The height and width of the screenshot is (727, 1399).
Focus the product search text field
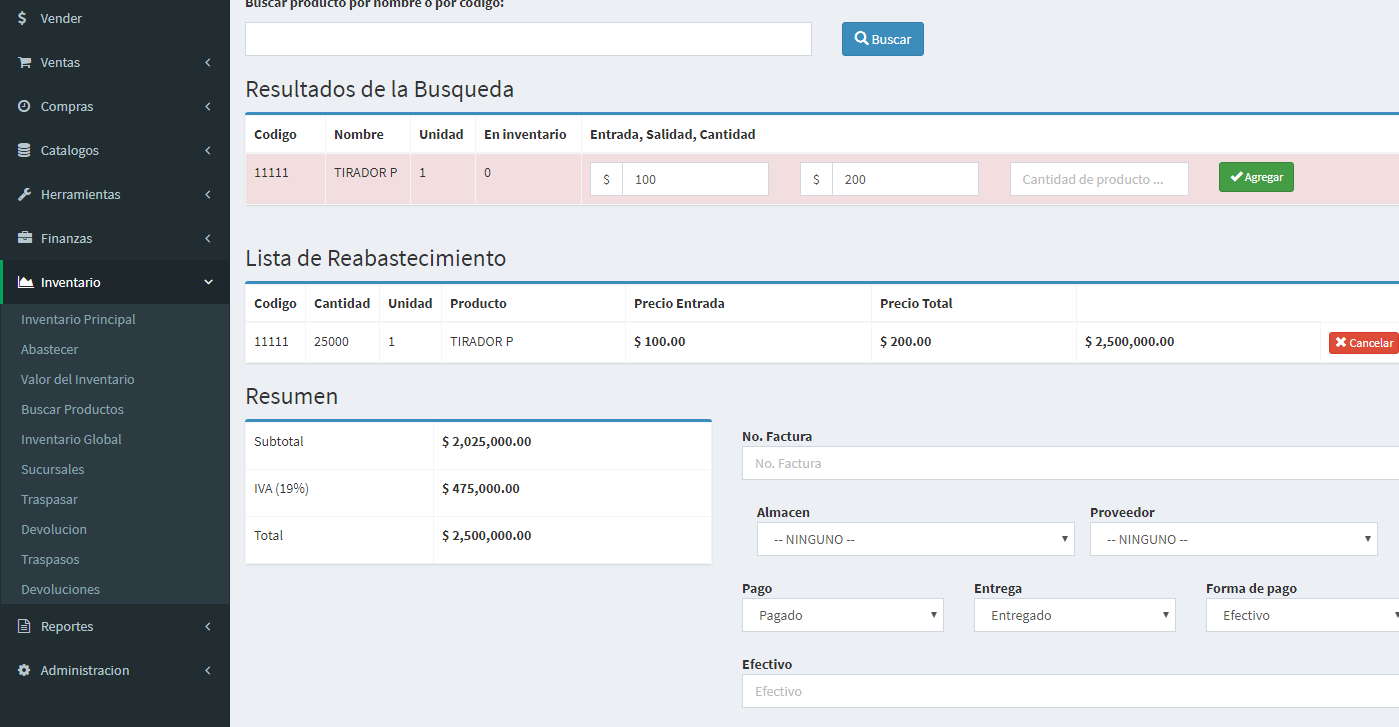(x=528, y=39)
